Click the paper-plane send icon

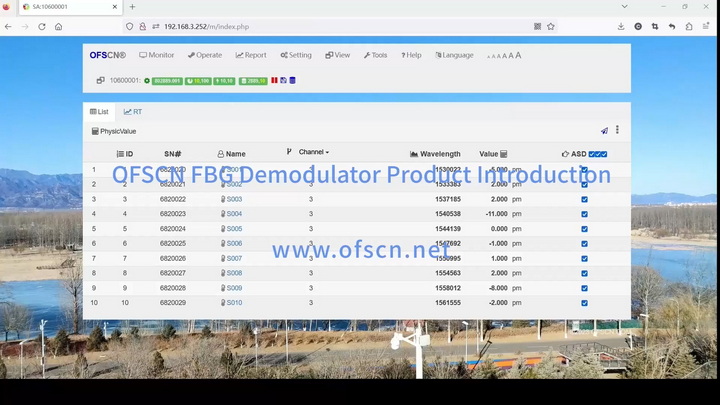pyautogui.click(x=604, y=131)
